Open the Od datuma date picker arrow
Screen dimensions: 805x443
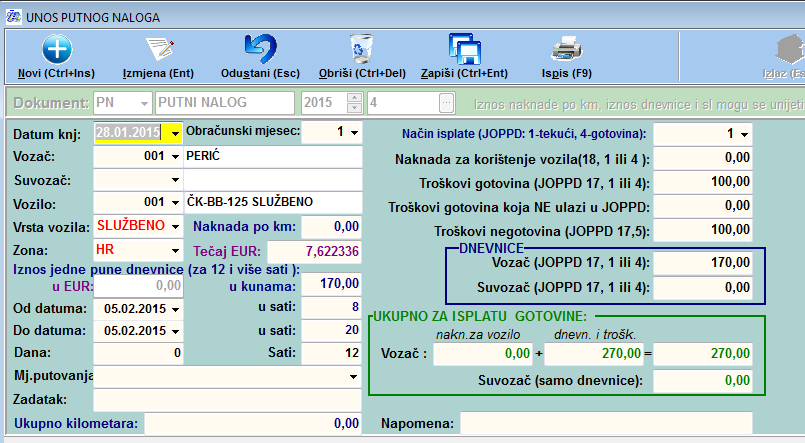pyautogui.click(x=176, y=310)
